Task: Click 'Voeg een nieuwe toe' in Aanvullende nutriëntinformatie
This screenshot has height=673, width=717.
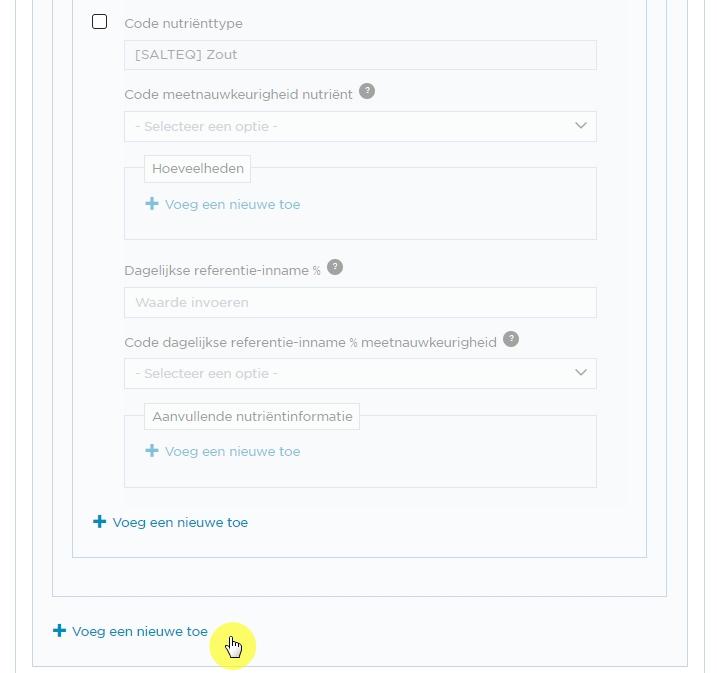Action: tap(232, 452)
